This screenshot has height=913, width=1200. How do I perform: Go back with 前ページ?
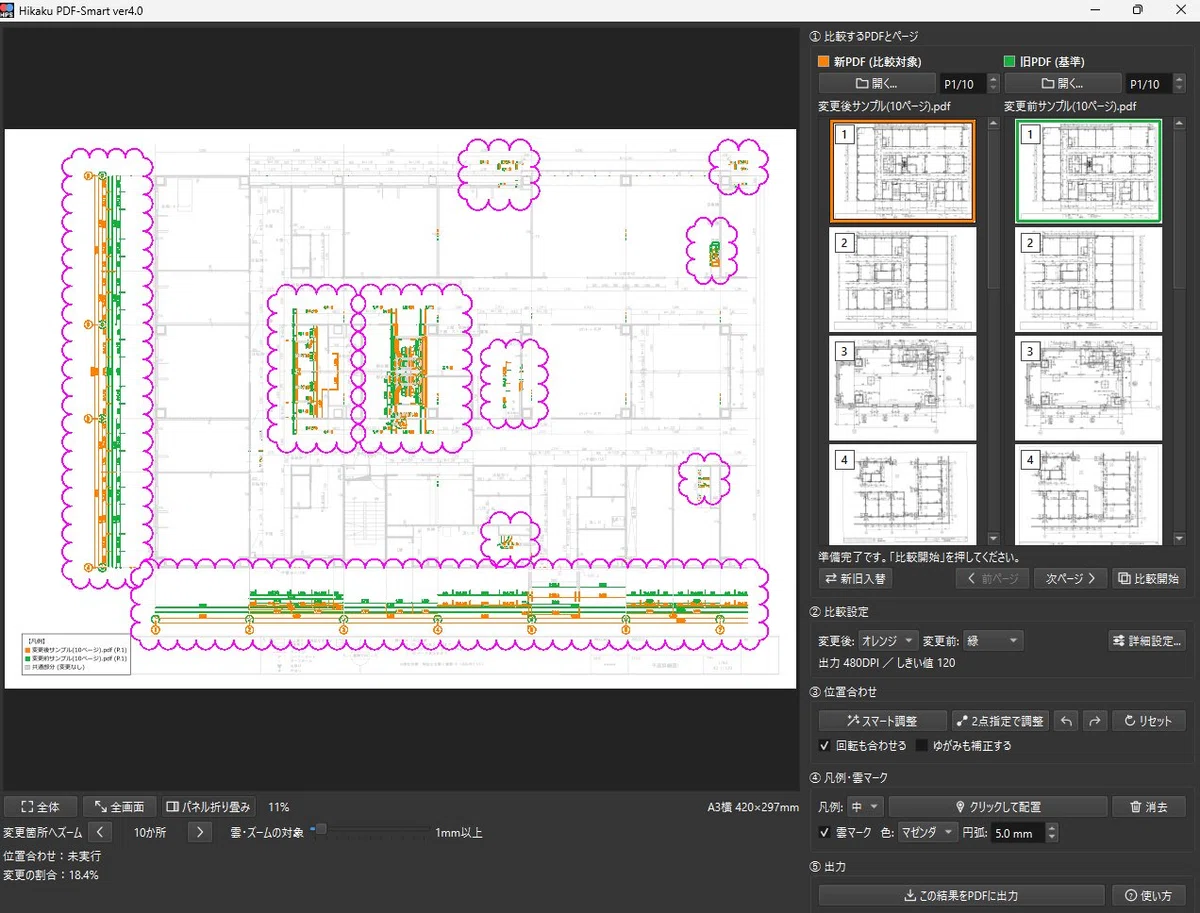pyautogui.click(x=993, y=578)
